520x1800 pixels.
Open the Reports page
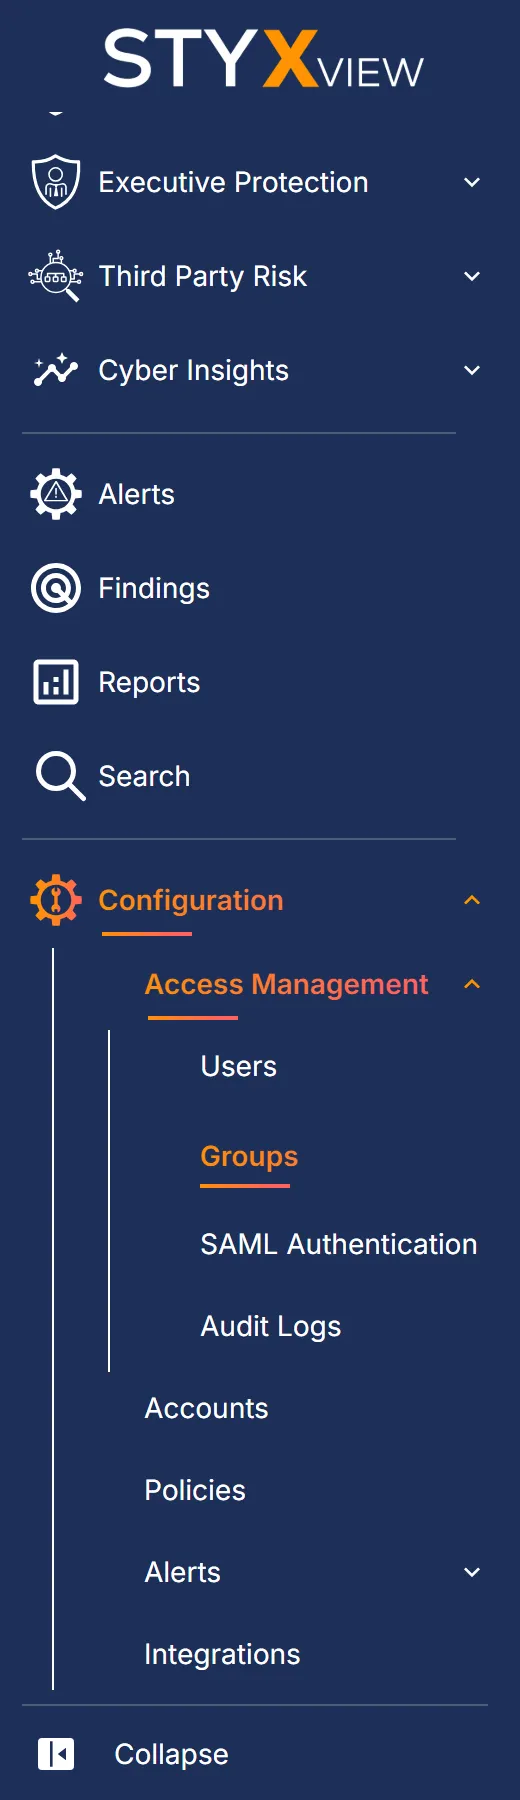pyautogui.click(x=149, y=682)
